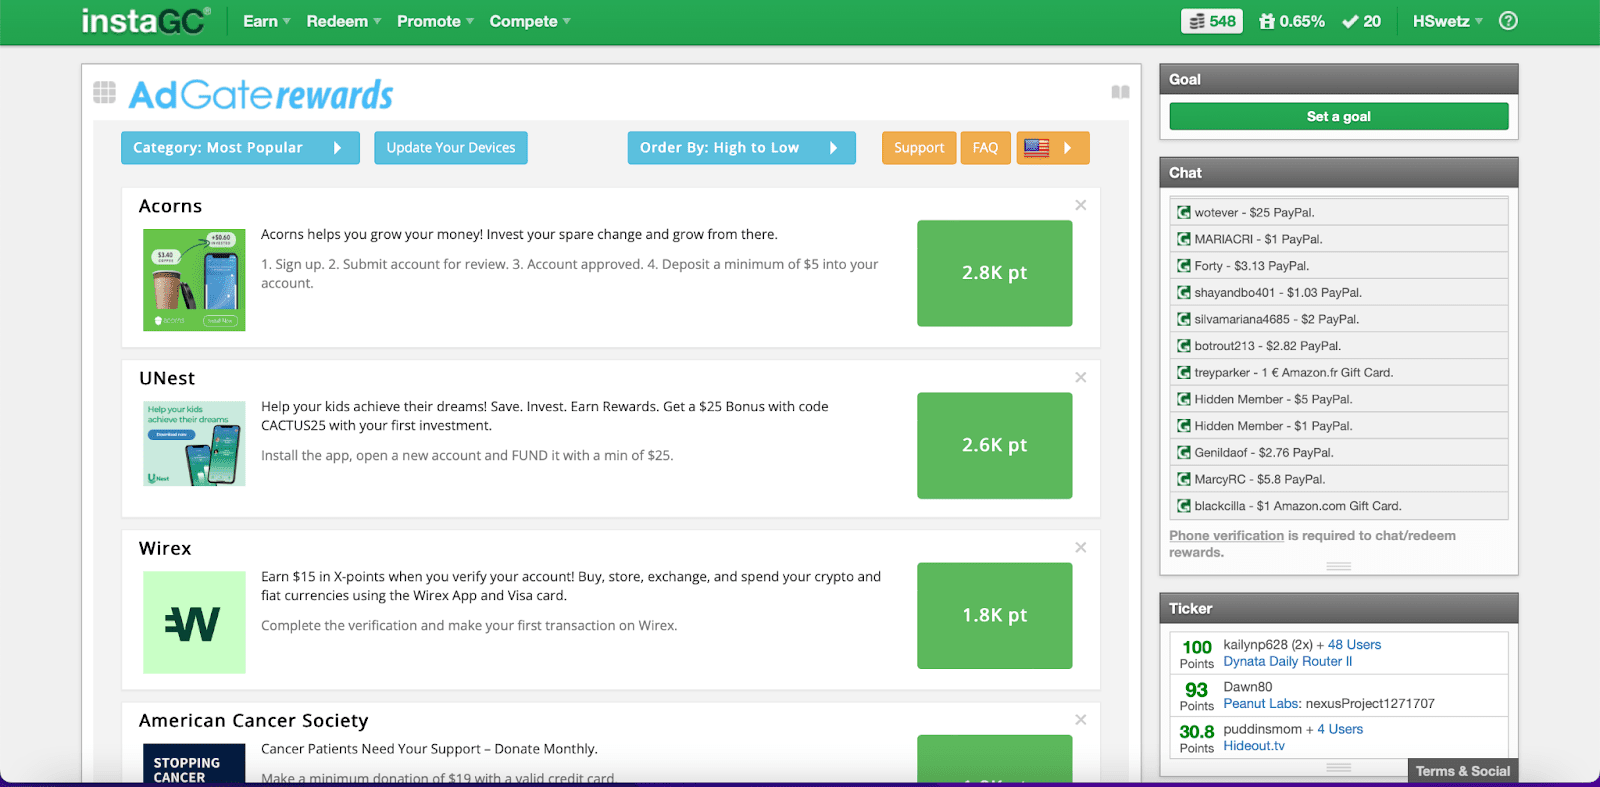1600x787 pixels.
Task: Click the Phone verification link
Action: coord(1226,536)
